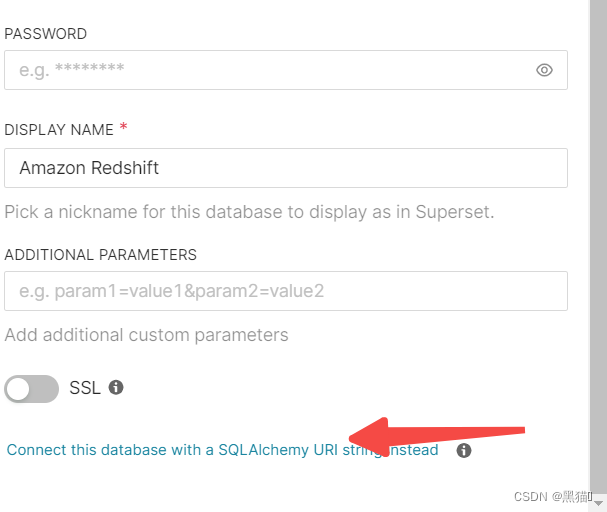The width and height of the screenshot is (607, 512).
Task: Click the red arrow annotation
Action: (437, 437)
